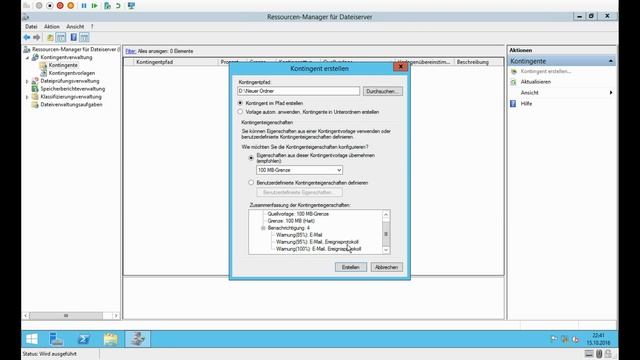Click the Checkpoint icon in VM toolbar
This screenshot has height=360, width=640.
(107, 6)
